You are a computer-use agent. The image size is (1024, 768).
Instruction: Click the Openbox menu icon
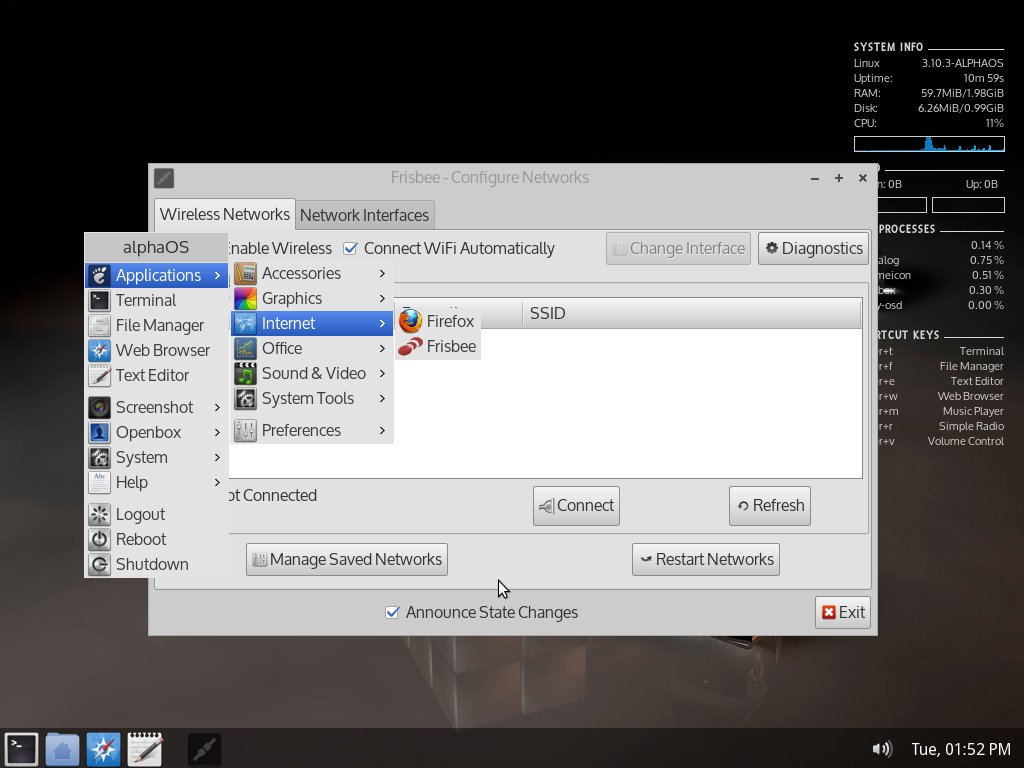coord(99,432)
